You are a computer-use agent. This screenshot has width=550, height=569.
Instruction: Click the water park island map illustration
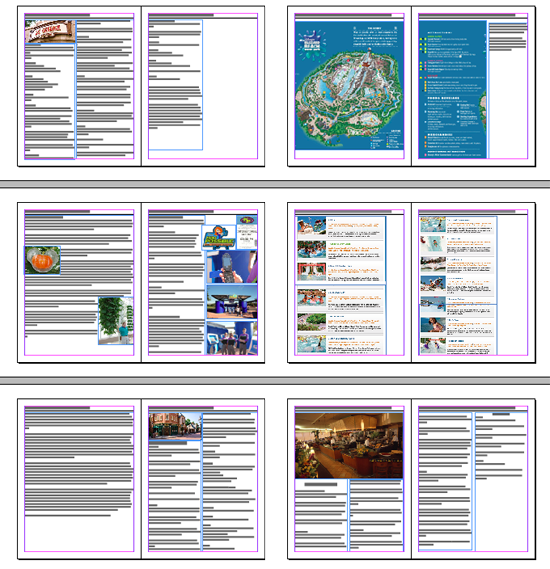[x=349, y=86]
